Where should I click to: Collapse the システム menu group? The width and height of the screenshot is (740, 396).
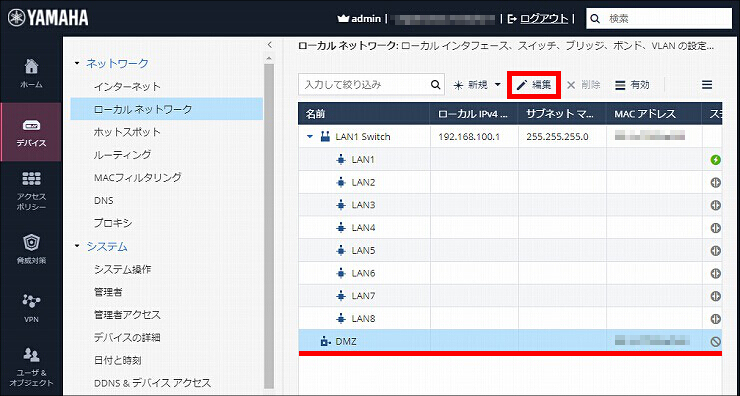pos(77,246)
